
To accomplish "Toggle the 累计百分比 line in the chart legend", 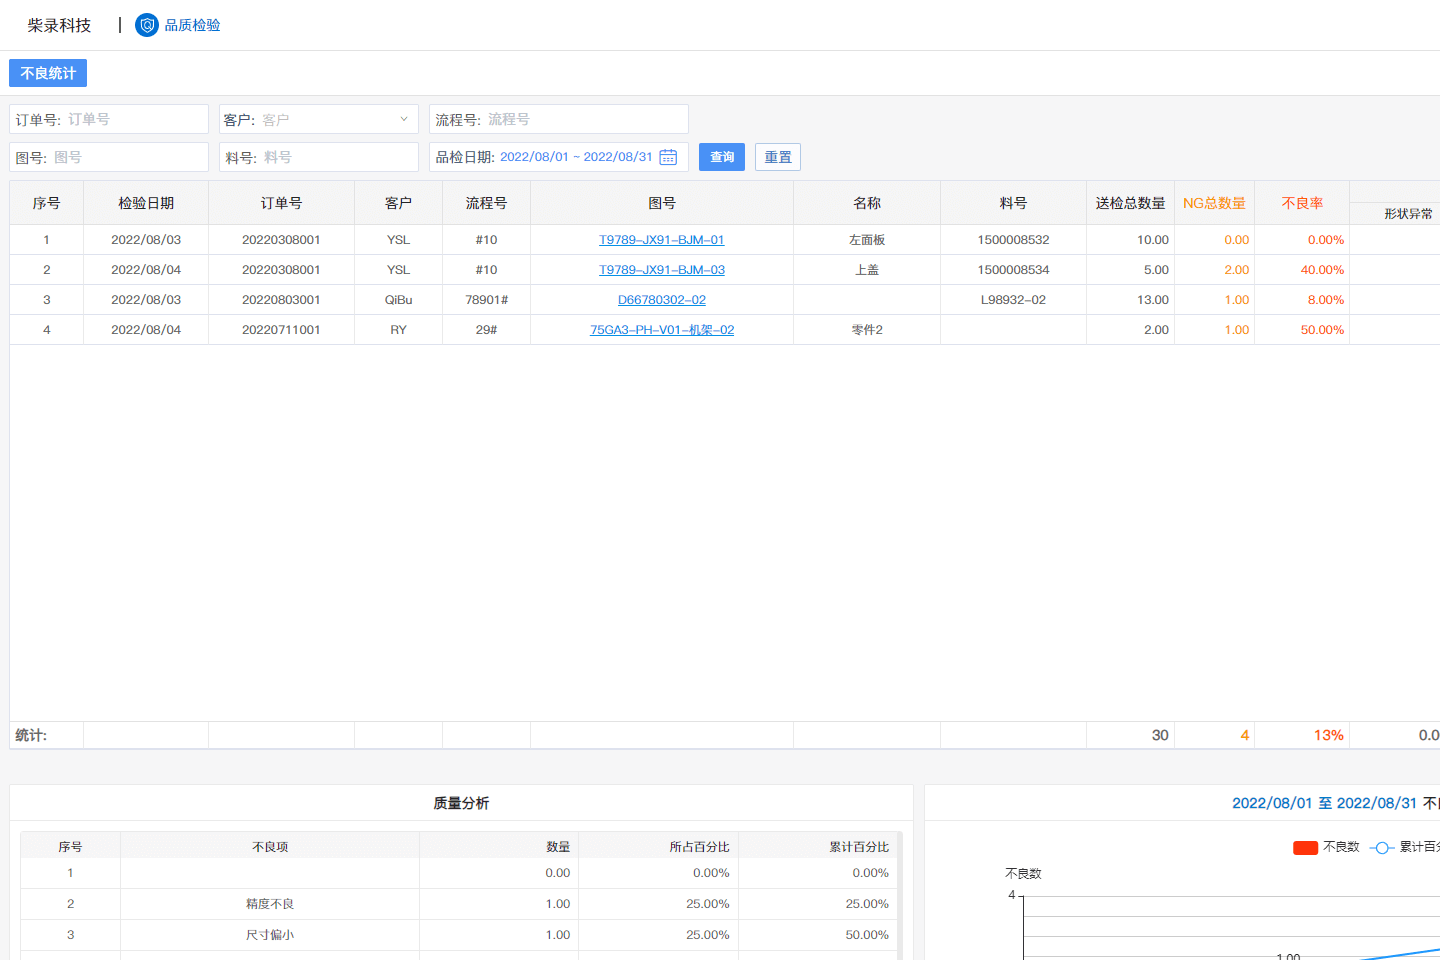I will coord(1400,847).
